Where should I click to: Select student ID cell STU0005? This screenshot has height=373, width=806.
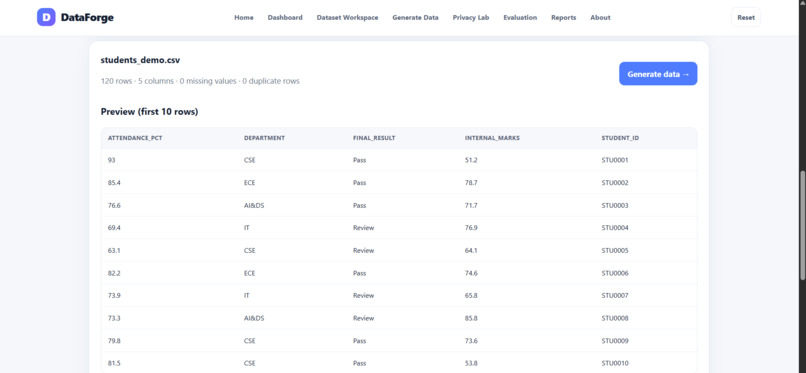point(615,251)
